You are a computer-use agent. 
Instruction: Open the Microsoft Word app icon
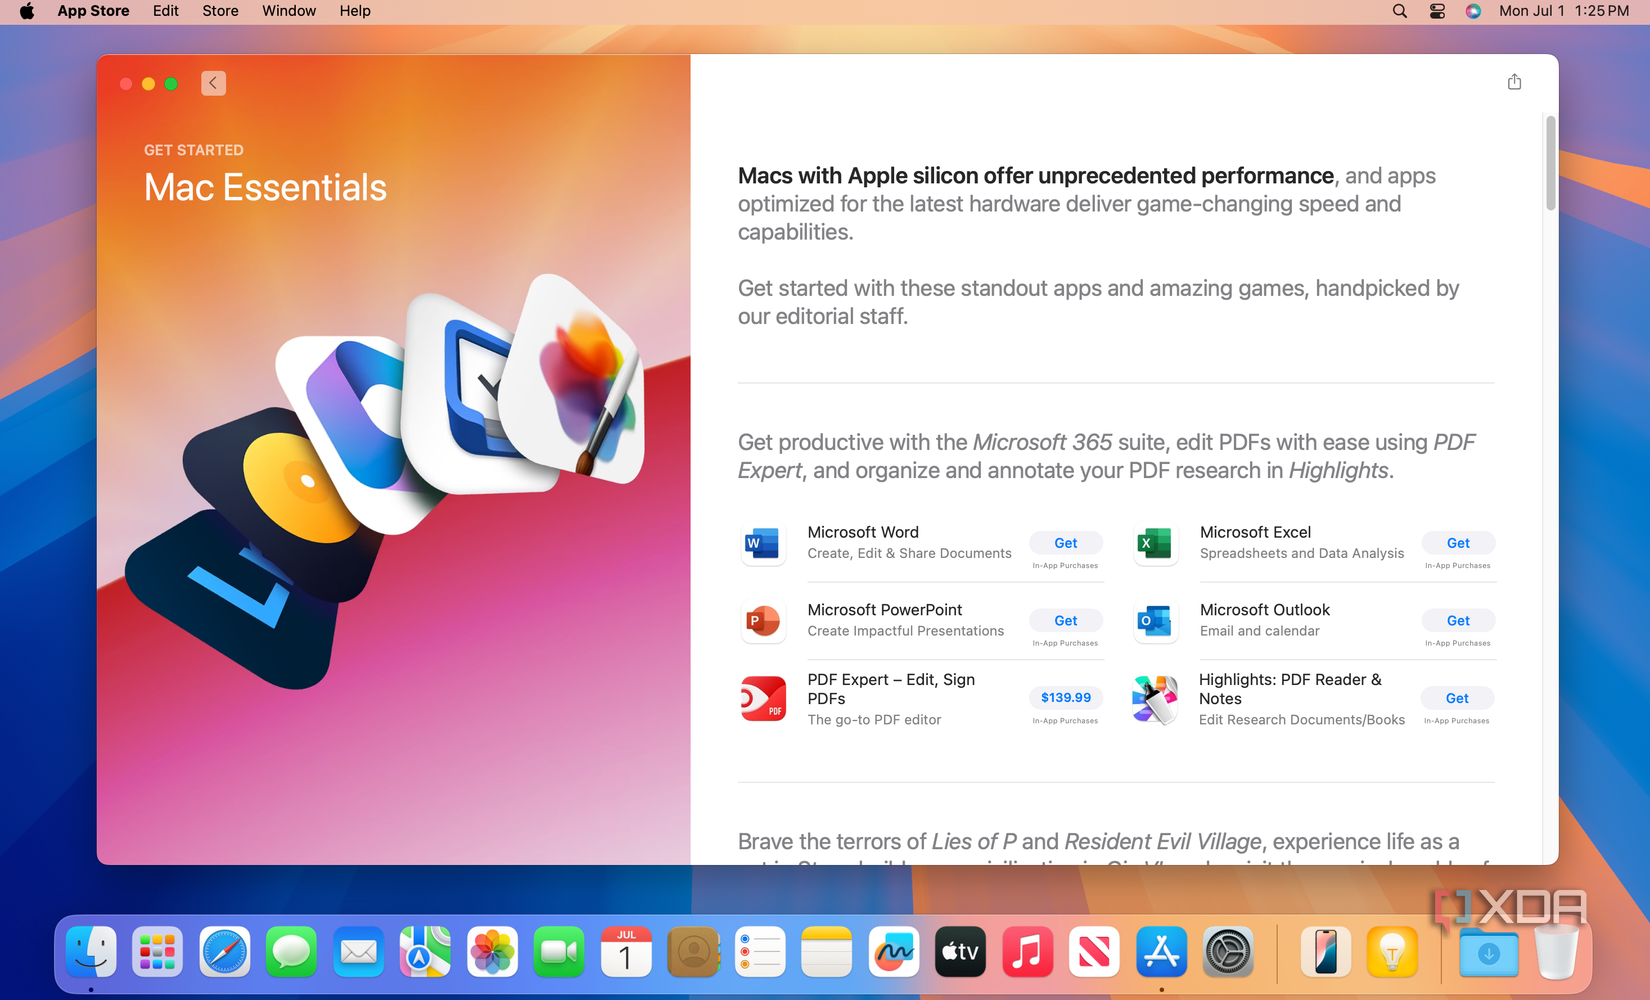[763, 543]
